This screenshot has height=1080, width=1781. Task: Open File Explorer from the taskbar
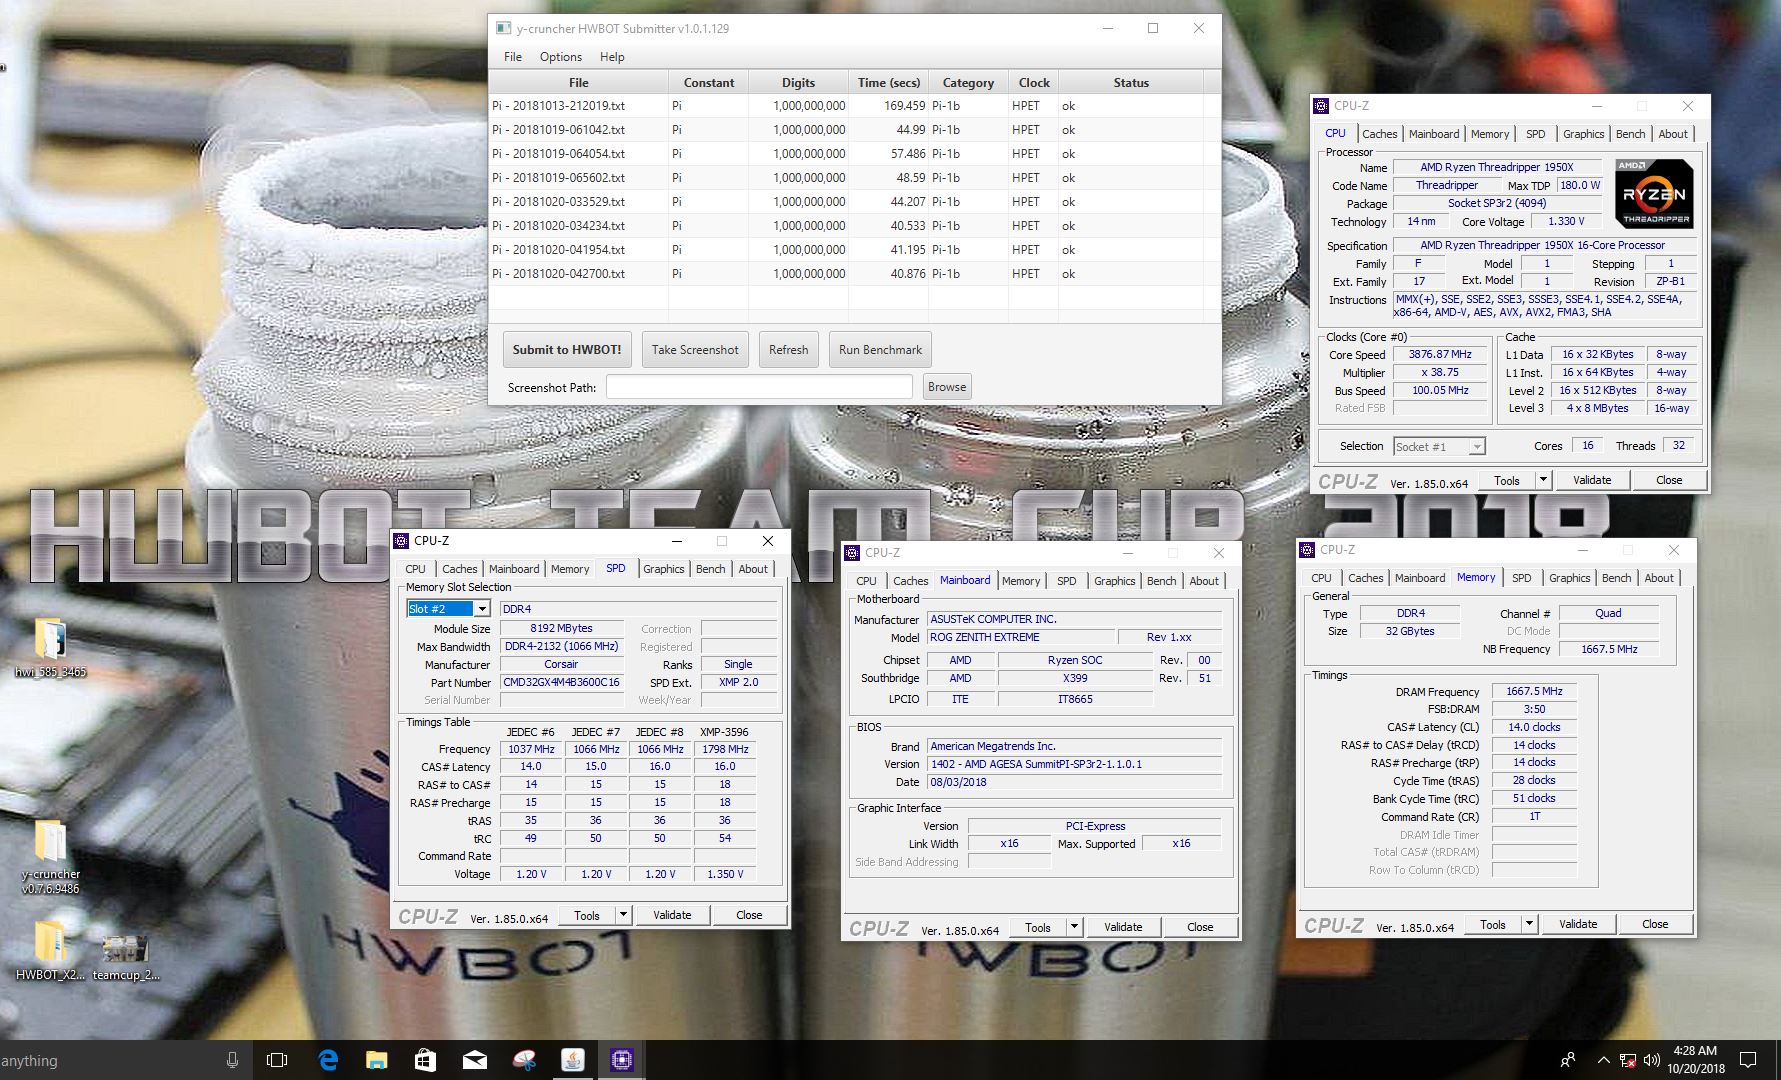click(x=376, y=1060)
